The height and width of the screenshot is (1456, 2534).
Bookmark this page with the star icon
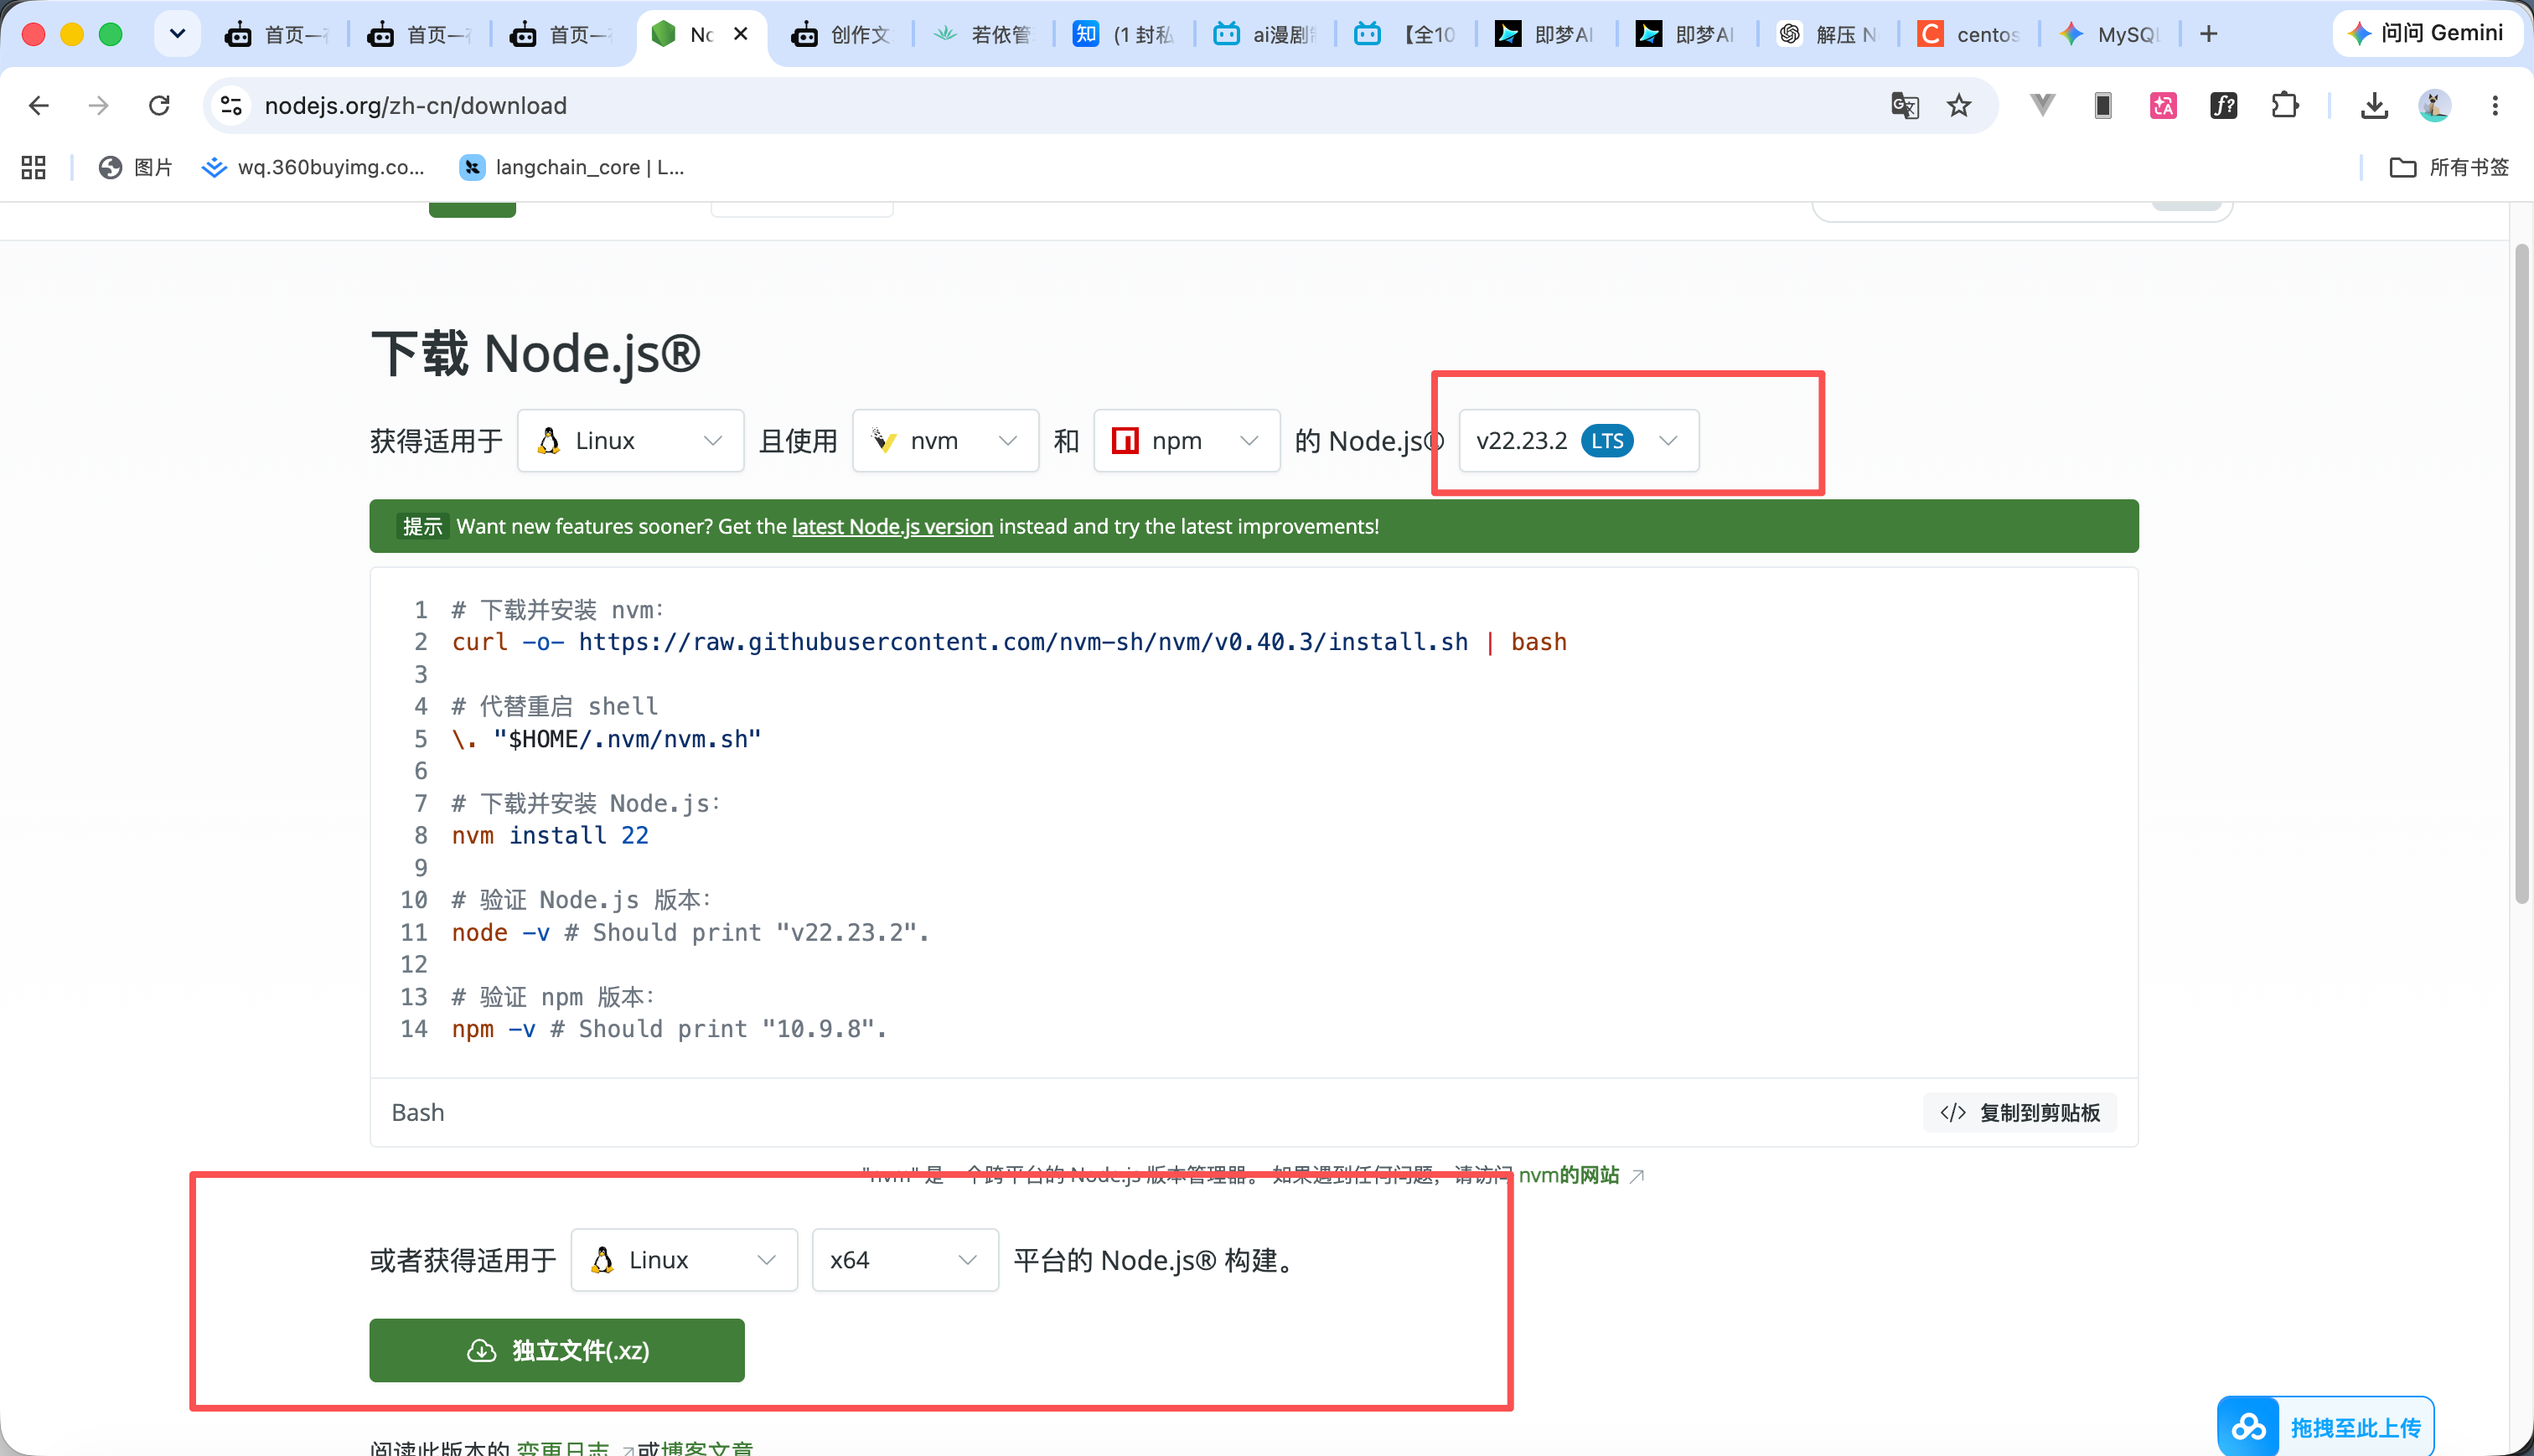[x=1959, y=105]
